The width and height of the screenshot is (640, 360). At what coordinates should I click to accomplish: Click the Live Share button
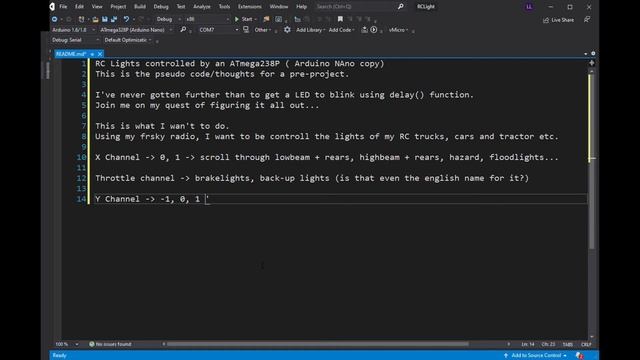558,20
